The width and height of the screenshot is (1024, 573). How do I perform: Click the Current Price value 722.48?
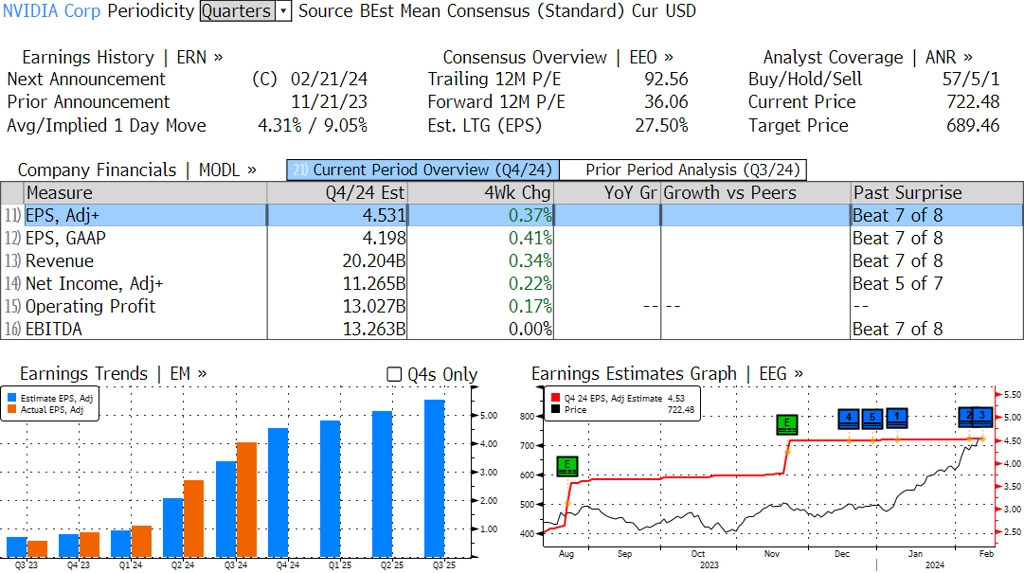click(x=973, y=102)
